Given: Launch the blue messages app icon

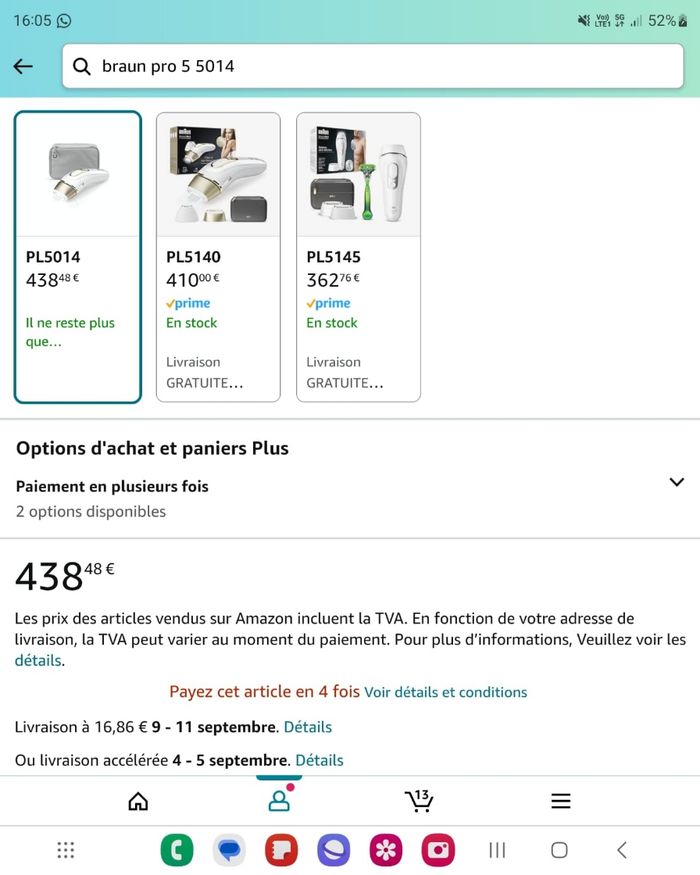Looking at the screenshot, I should coord(229,850).
